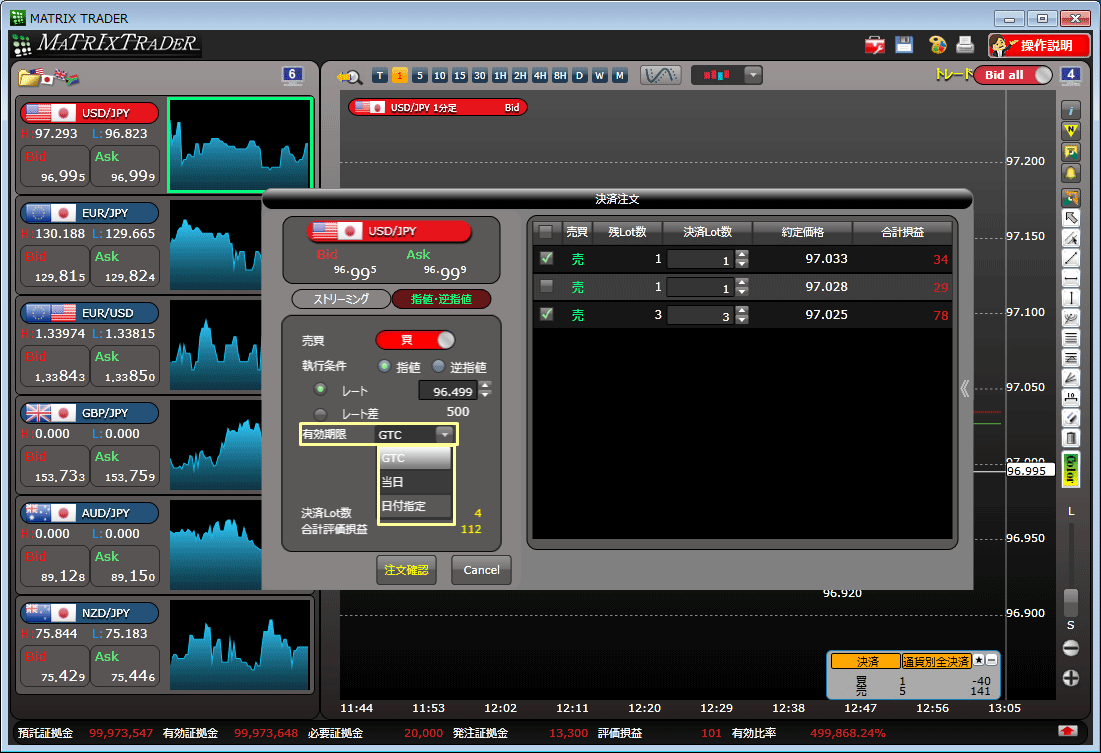
Task: Select the レート差 rate difference radio button
Action: (320, 413)
